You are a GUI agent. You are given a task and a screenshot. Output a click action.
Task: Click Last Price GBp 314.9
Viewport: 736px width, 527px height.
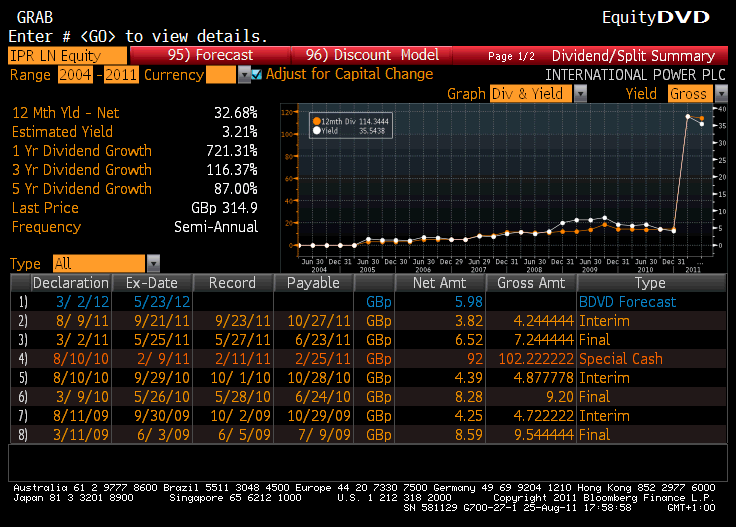coord(224,207)
